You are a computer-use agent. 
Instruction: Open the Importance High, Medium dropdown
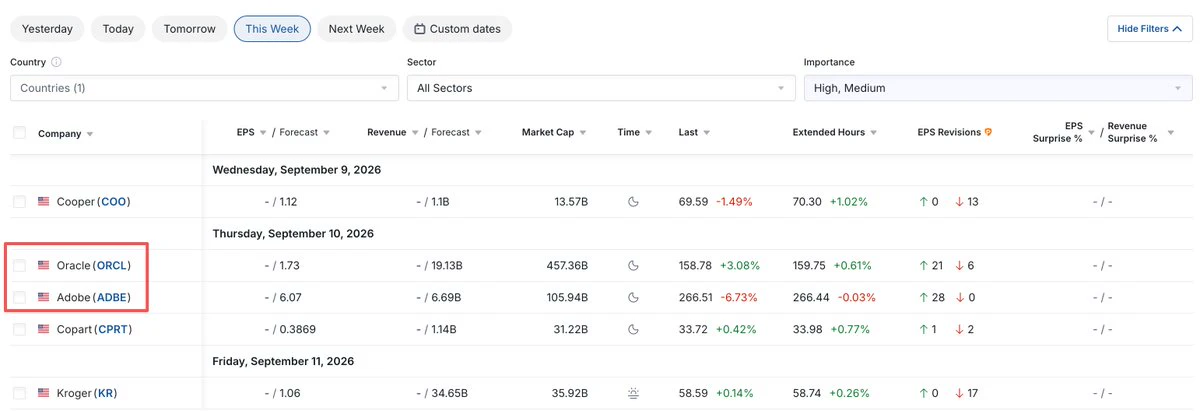pyautogui.click(x=998, y=88)
